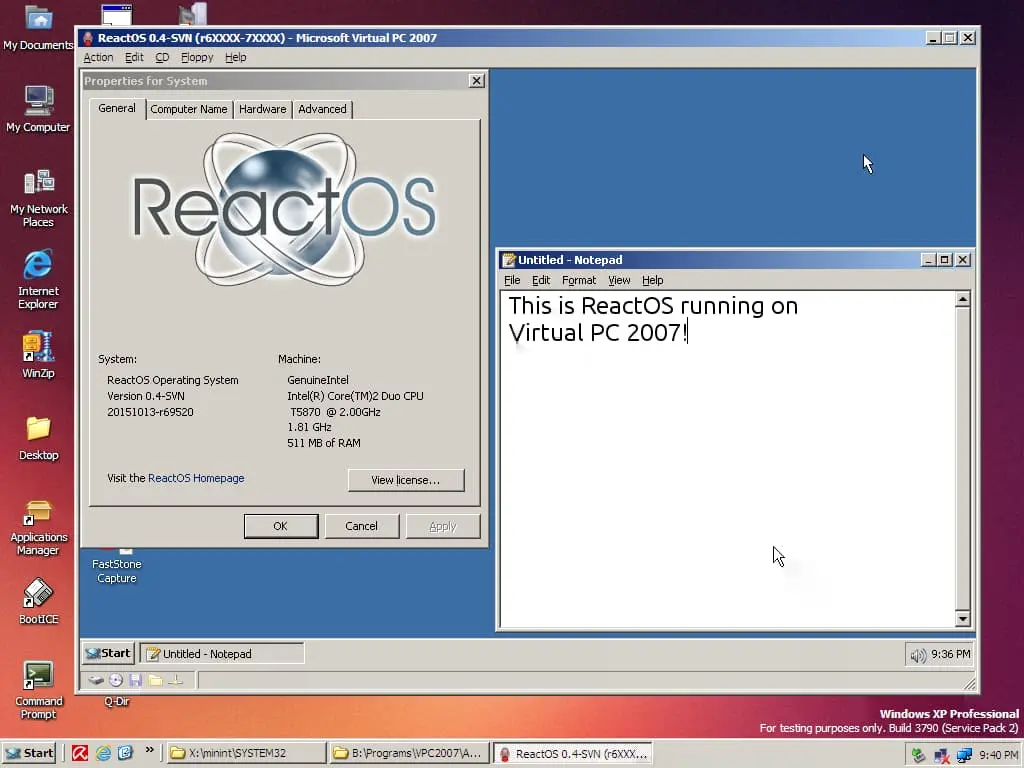Image resolution: width=1024 pixels, height=768 pixels.
Task: Click the hard disk icon on Virtual PC status bar
Action: pos(97,682)
